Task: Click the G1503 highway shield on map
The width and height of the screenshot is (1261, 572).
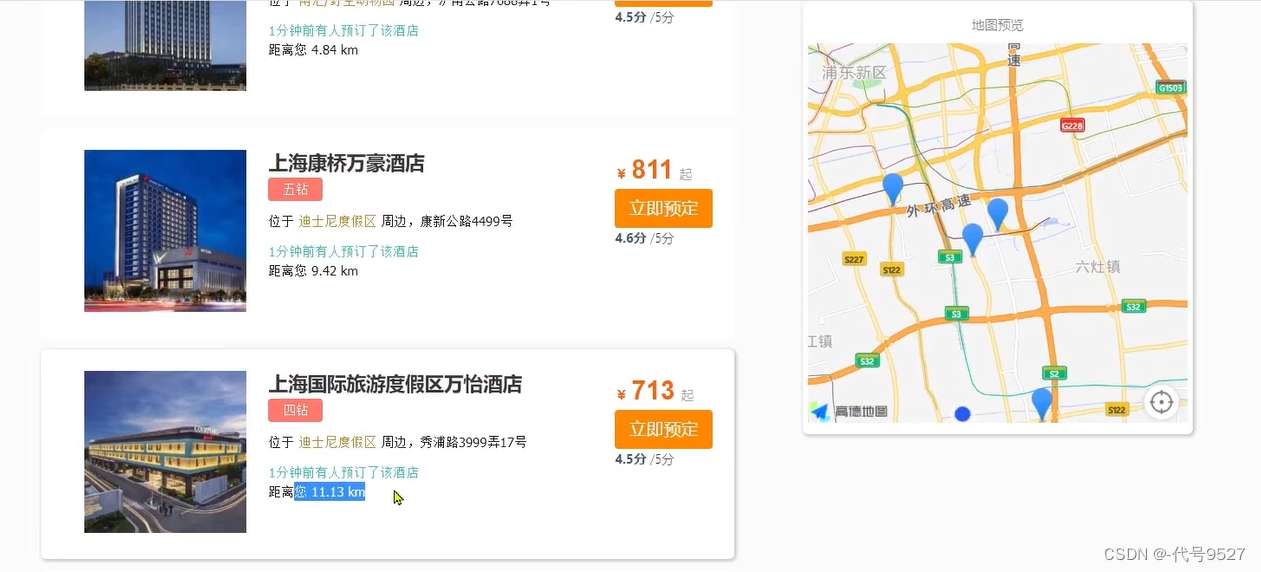Action: [x=1170, y=88]
